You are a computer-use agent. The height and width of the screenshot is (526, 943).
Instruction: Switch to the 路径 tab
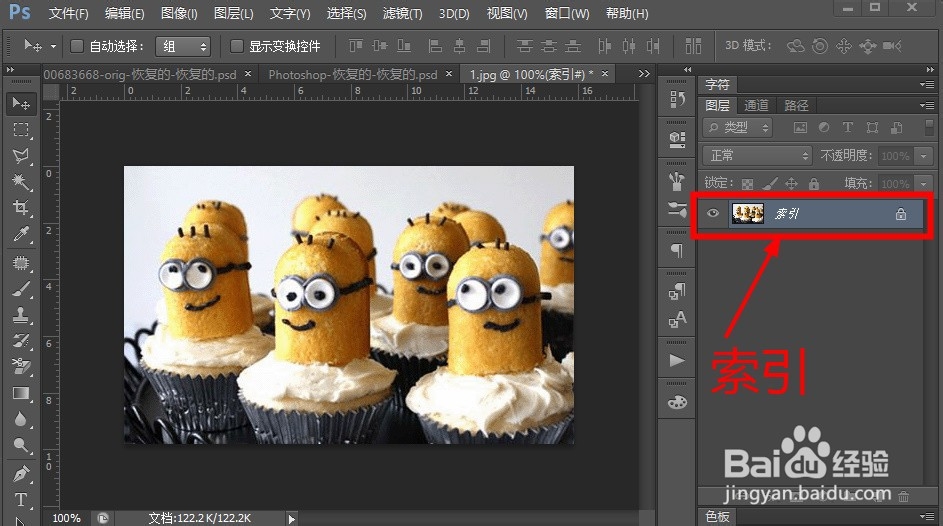tap(796, 105)
